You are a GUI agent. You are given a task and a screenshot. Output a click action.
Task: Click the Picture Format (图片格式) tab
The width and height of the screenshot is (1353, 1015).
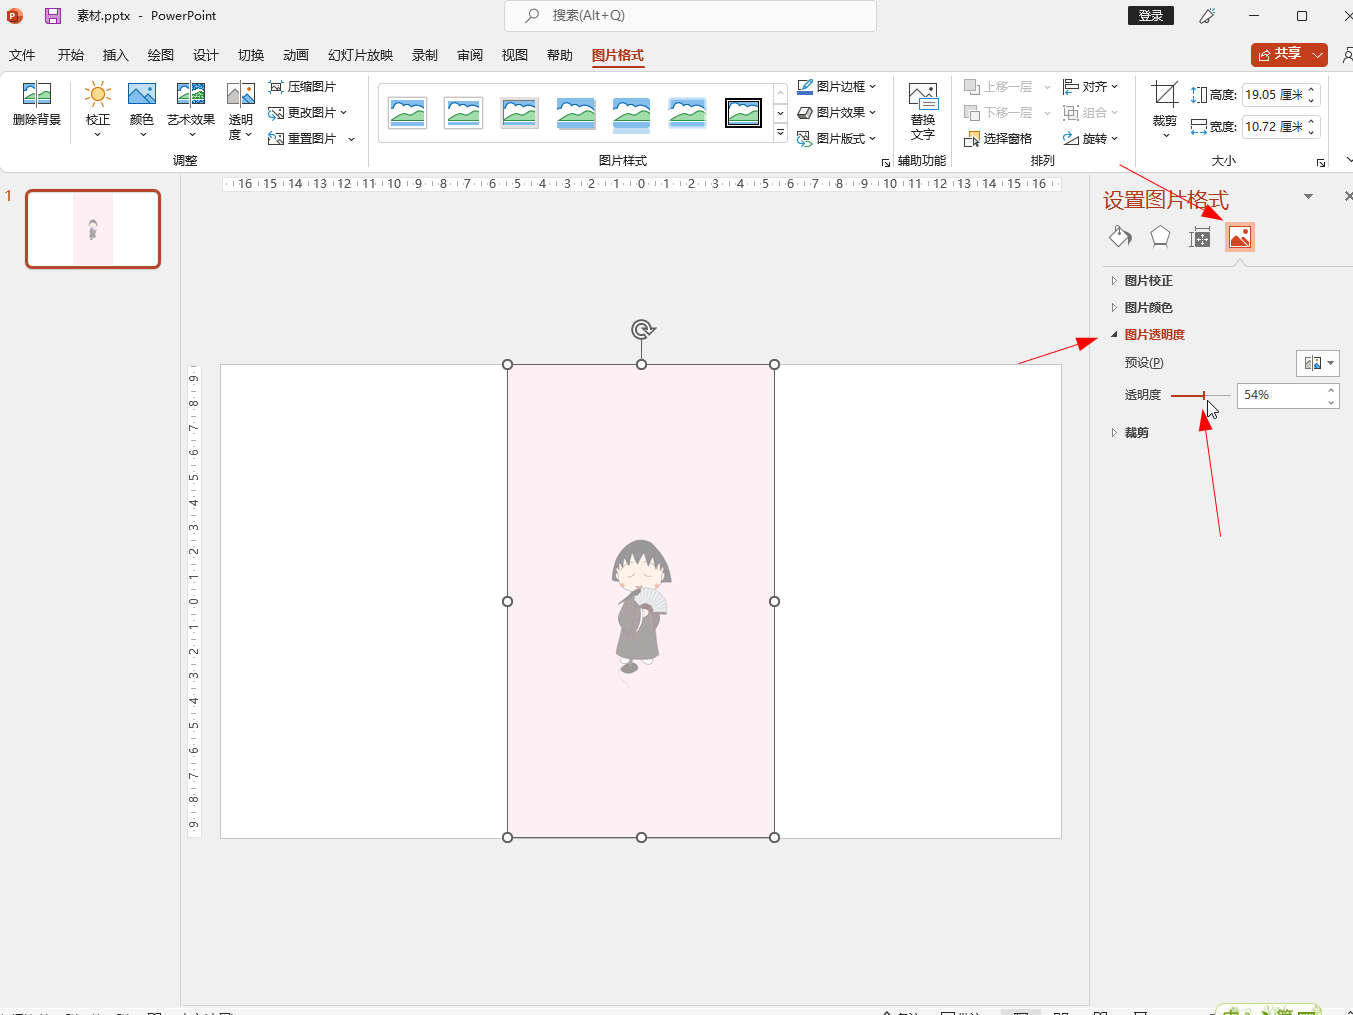618,55
